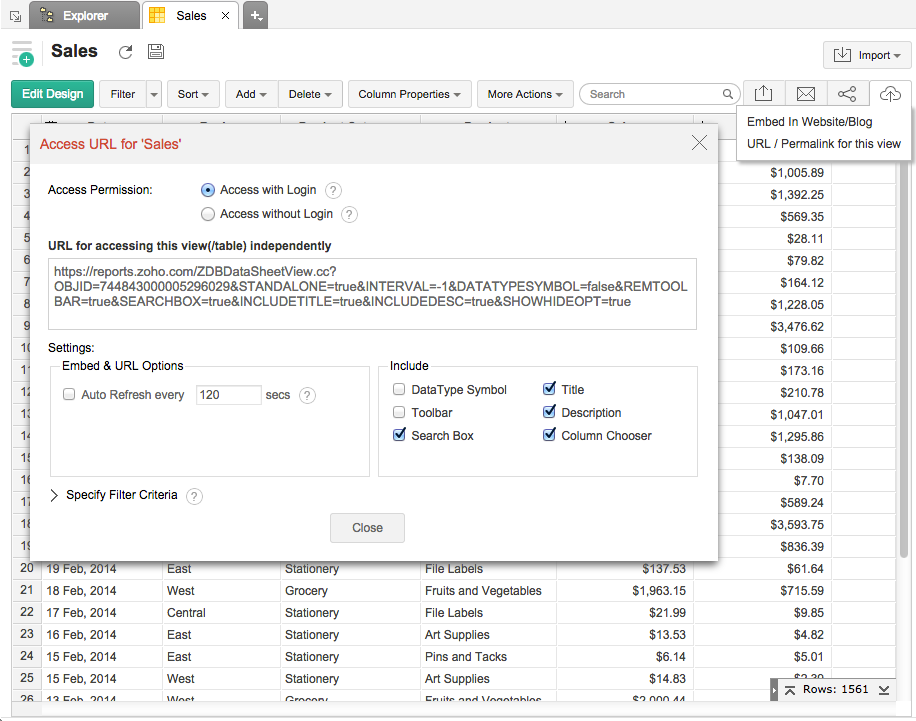Click help icon next to Access without Login
Image resolution: width=916 pixels, height=721 pixels.
click(349, 214)
